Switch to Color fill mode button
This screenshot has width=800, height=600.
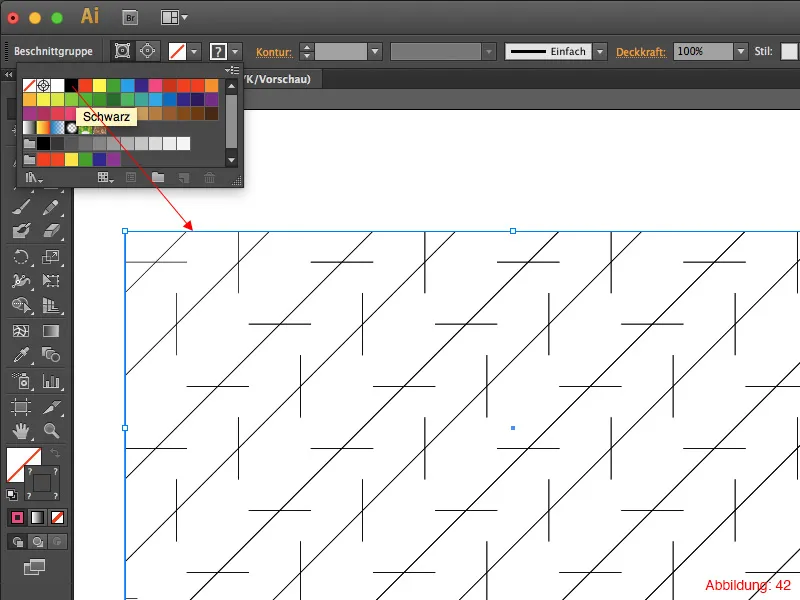tap(17, 518)
